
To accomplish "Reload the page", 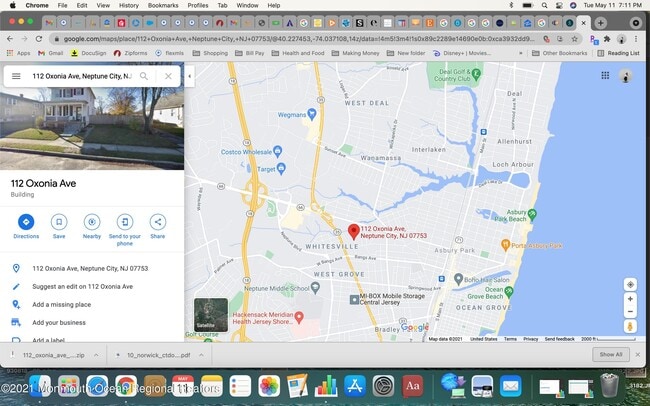I will (x=39, y=39).
